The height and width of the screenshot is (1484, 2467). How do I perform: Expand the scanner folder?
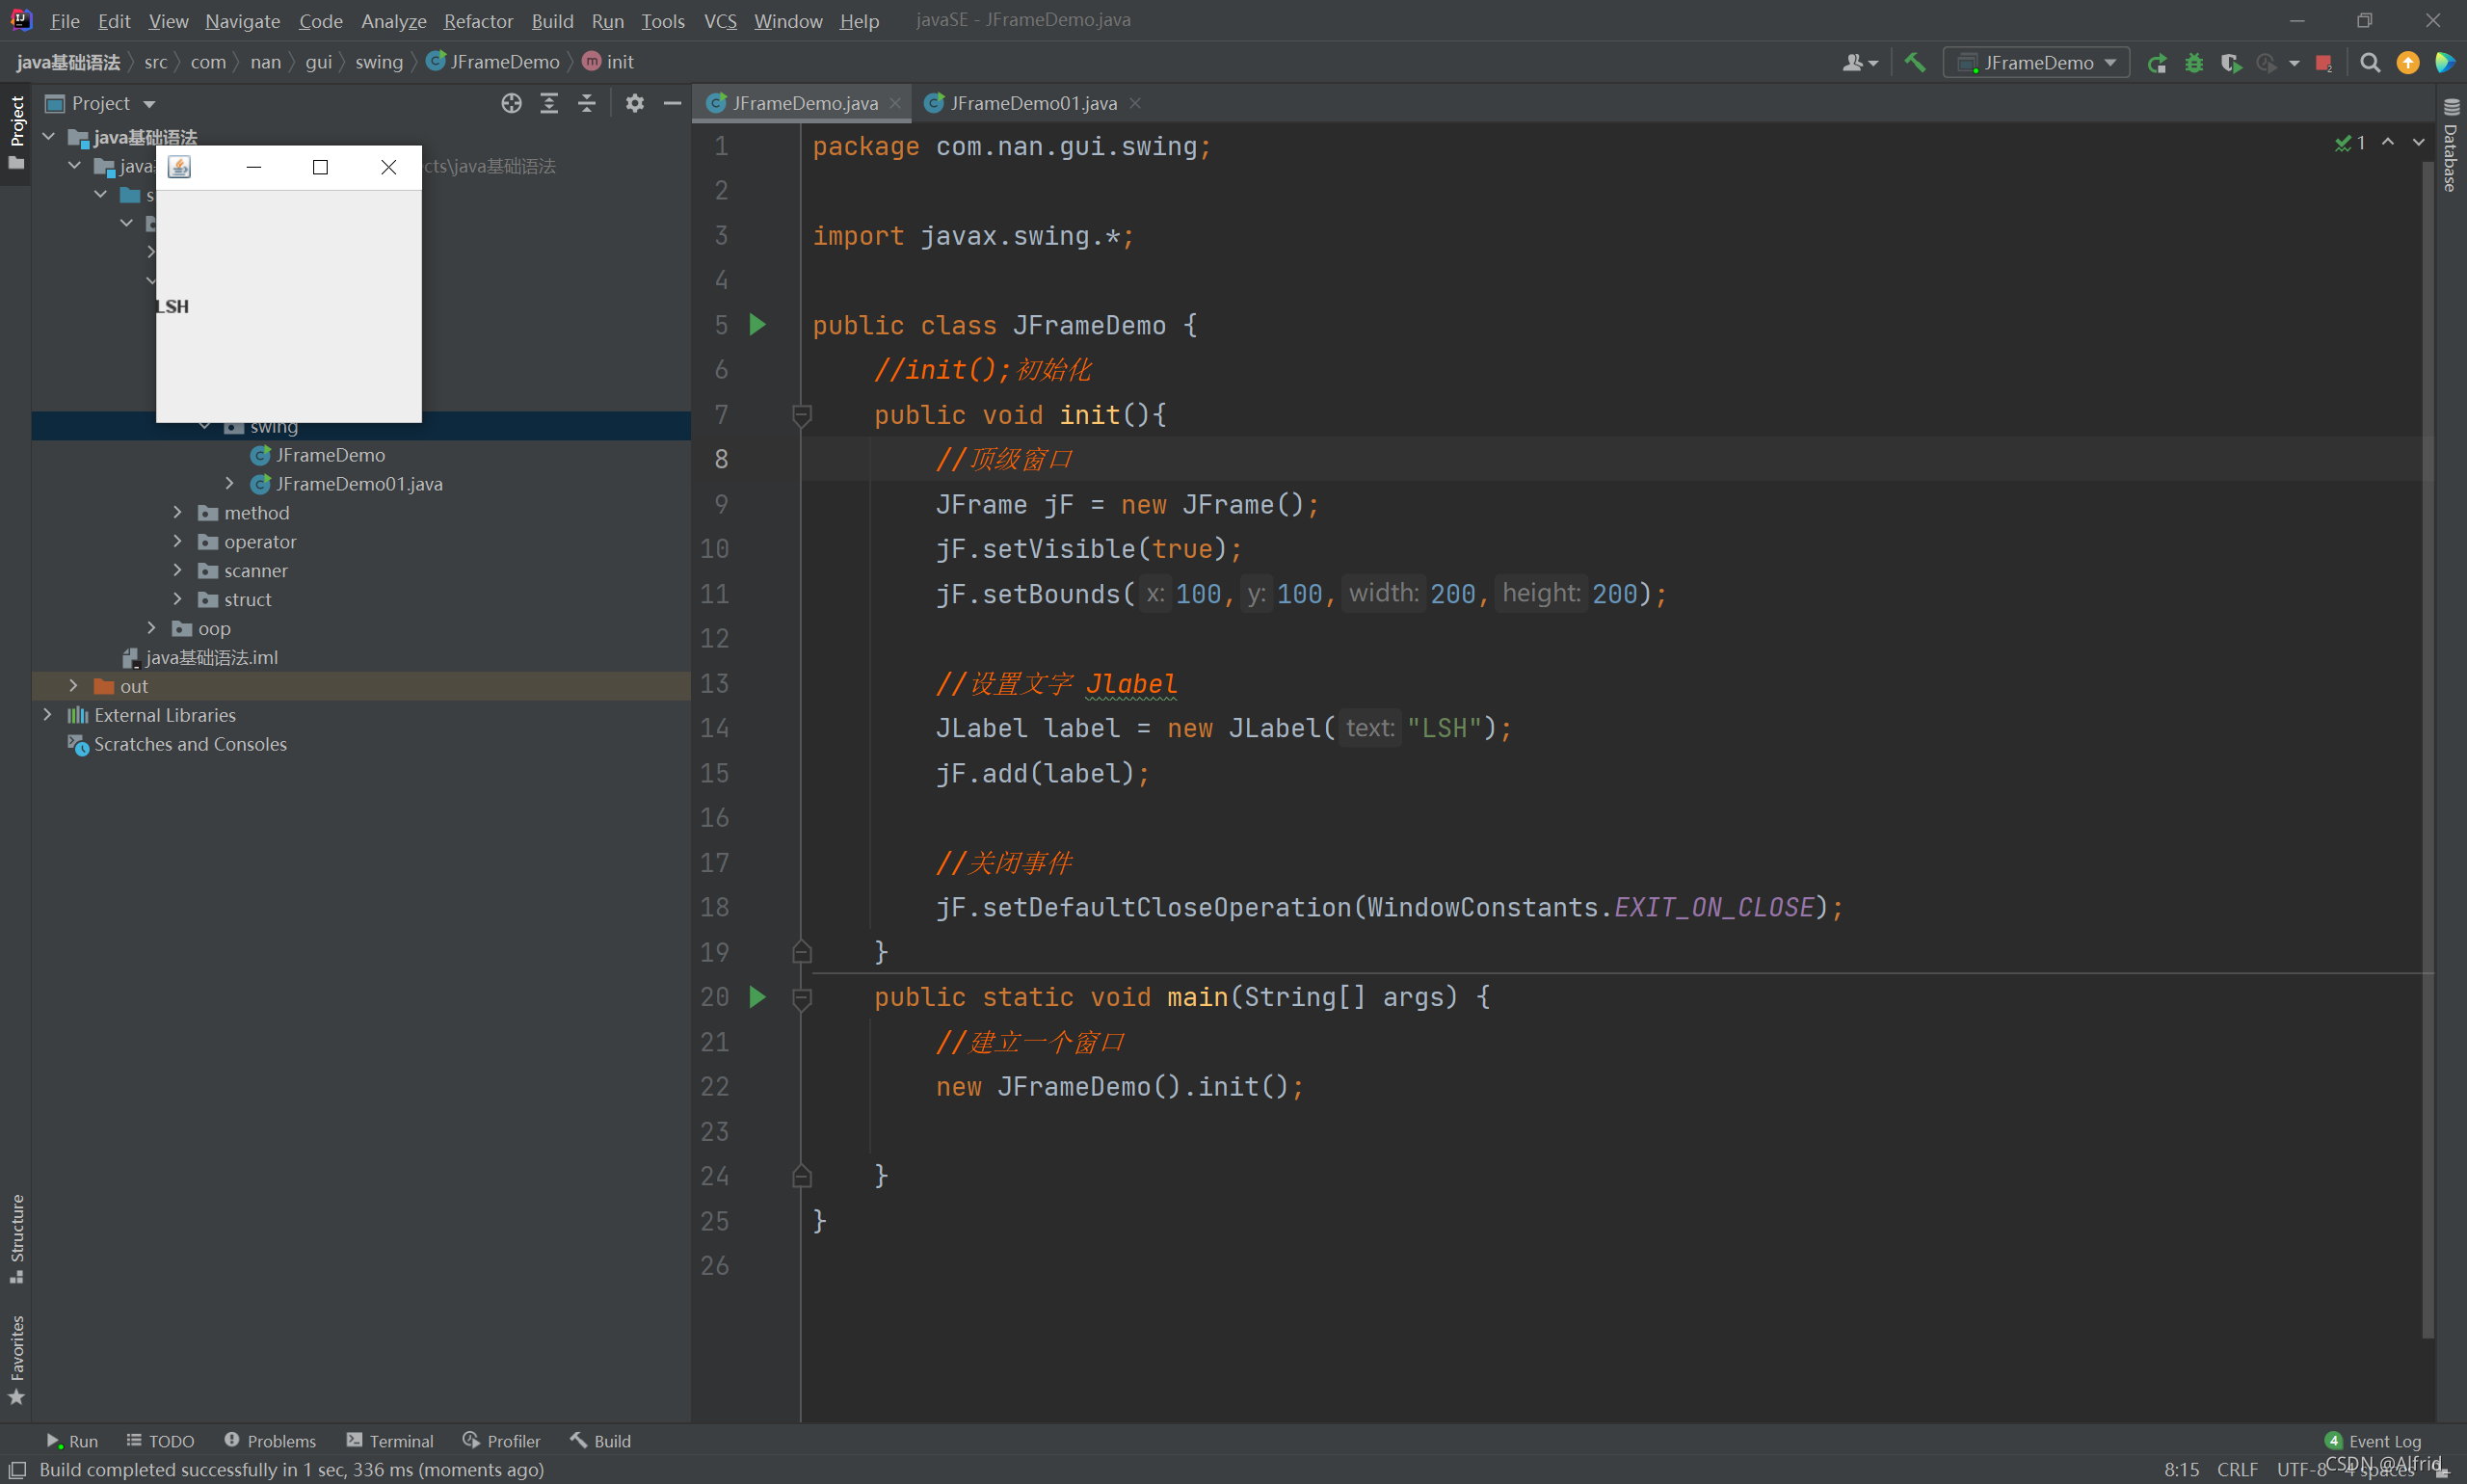pyautogui.click(x=177, y=570)
